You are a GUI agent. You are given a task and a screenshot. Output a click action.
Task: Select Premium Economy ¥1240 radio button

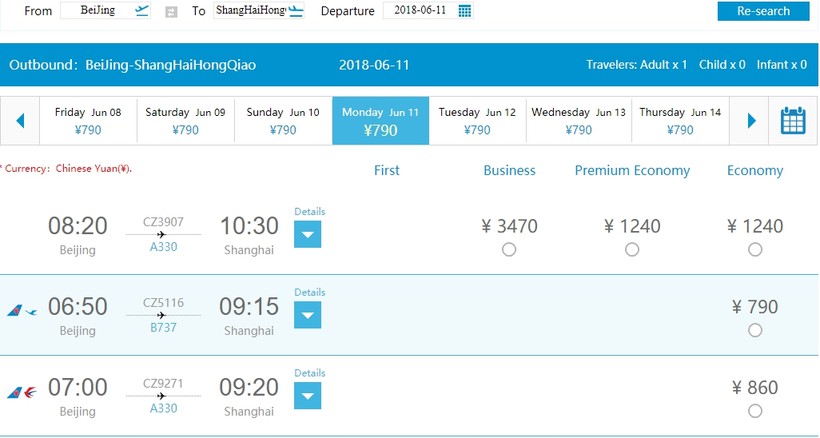pos(632,250)
